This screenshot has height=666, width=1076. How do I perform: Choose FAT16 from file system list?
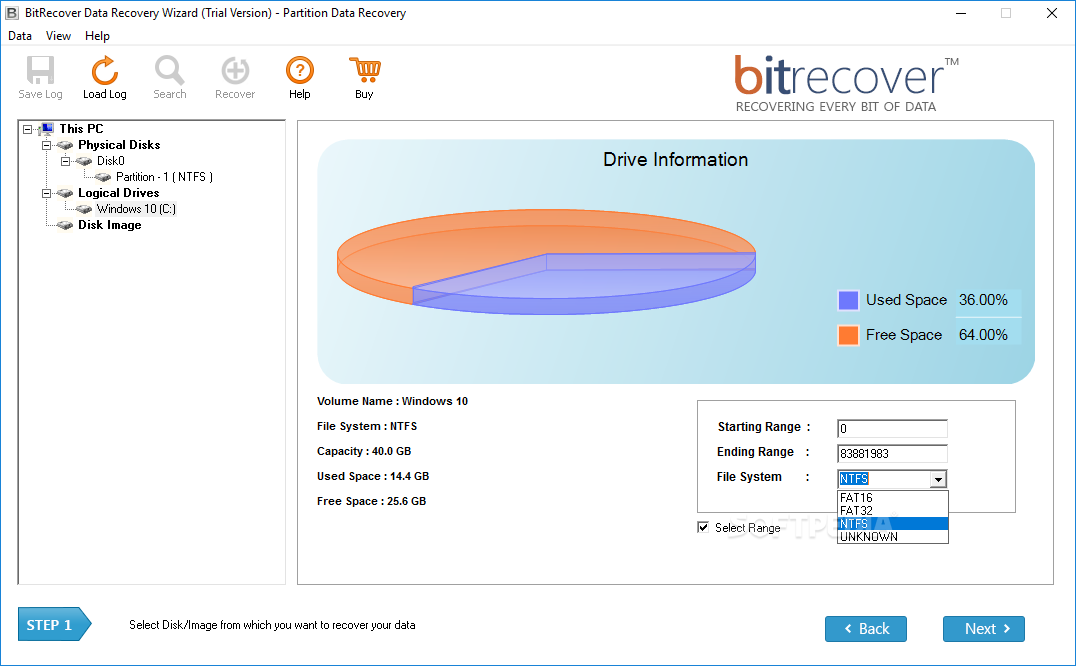pos(892,497)
